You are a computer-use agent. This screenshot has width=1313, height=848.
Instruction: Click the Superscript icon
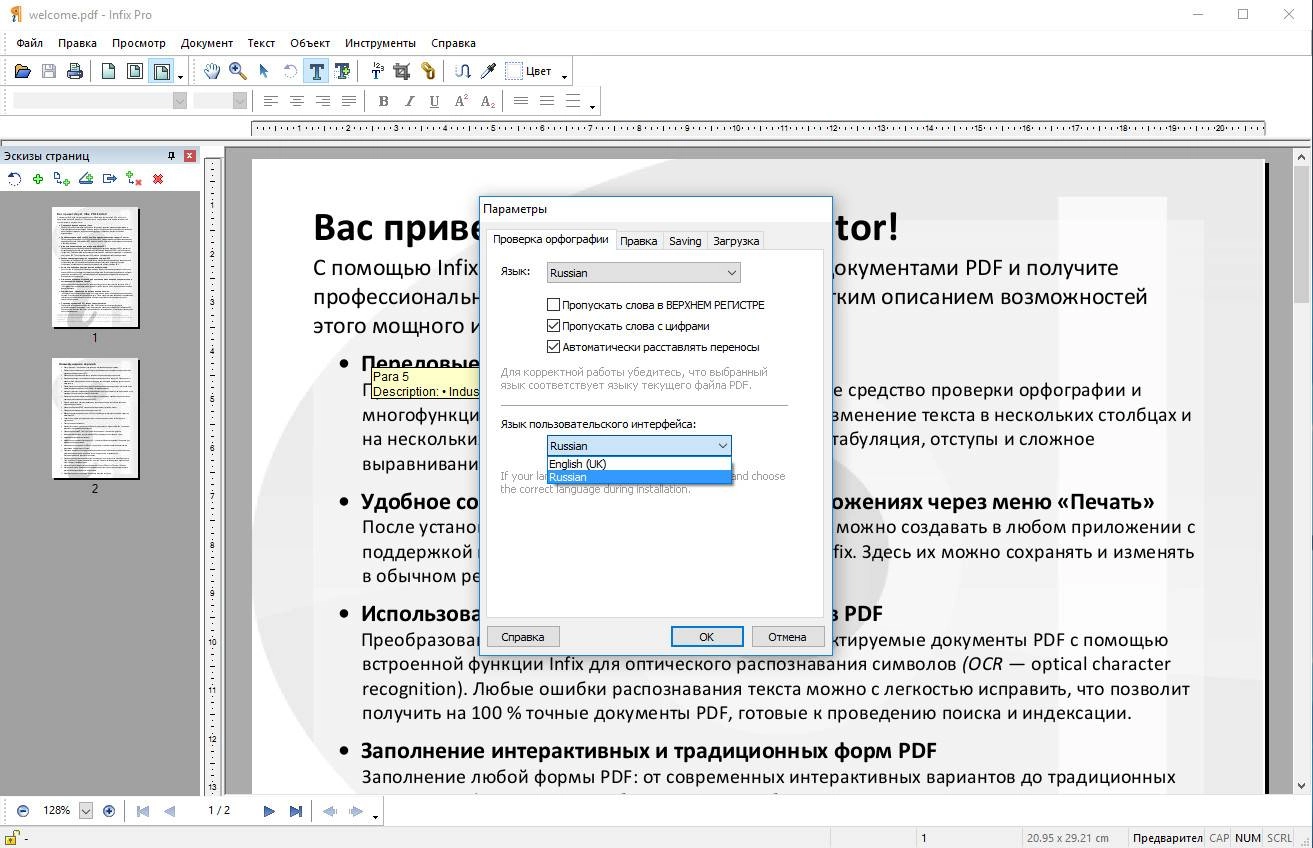click(x=461, y=101)
